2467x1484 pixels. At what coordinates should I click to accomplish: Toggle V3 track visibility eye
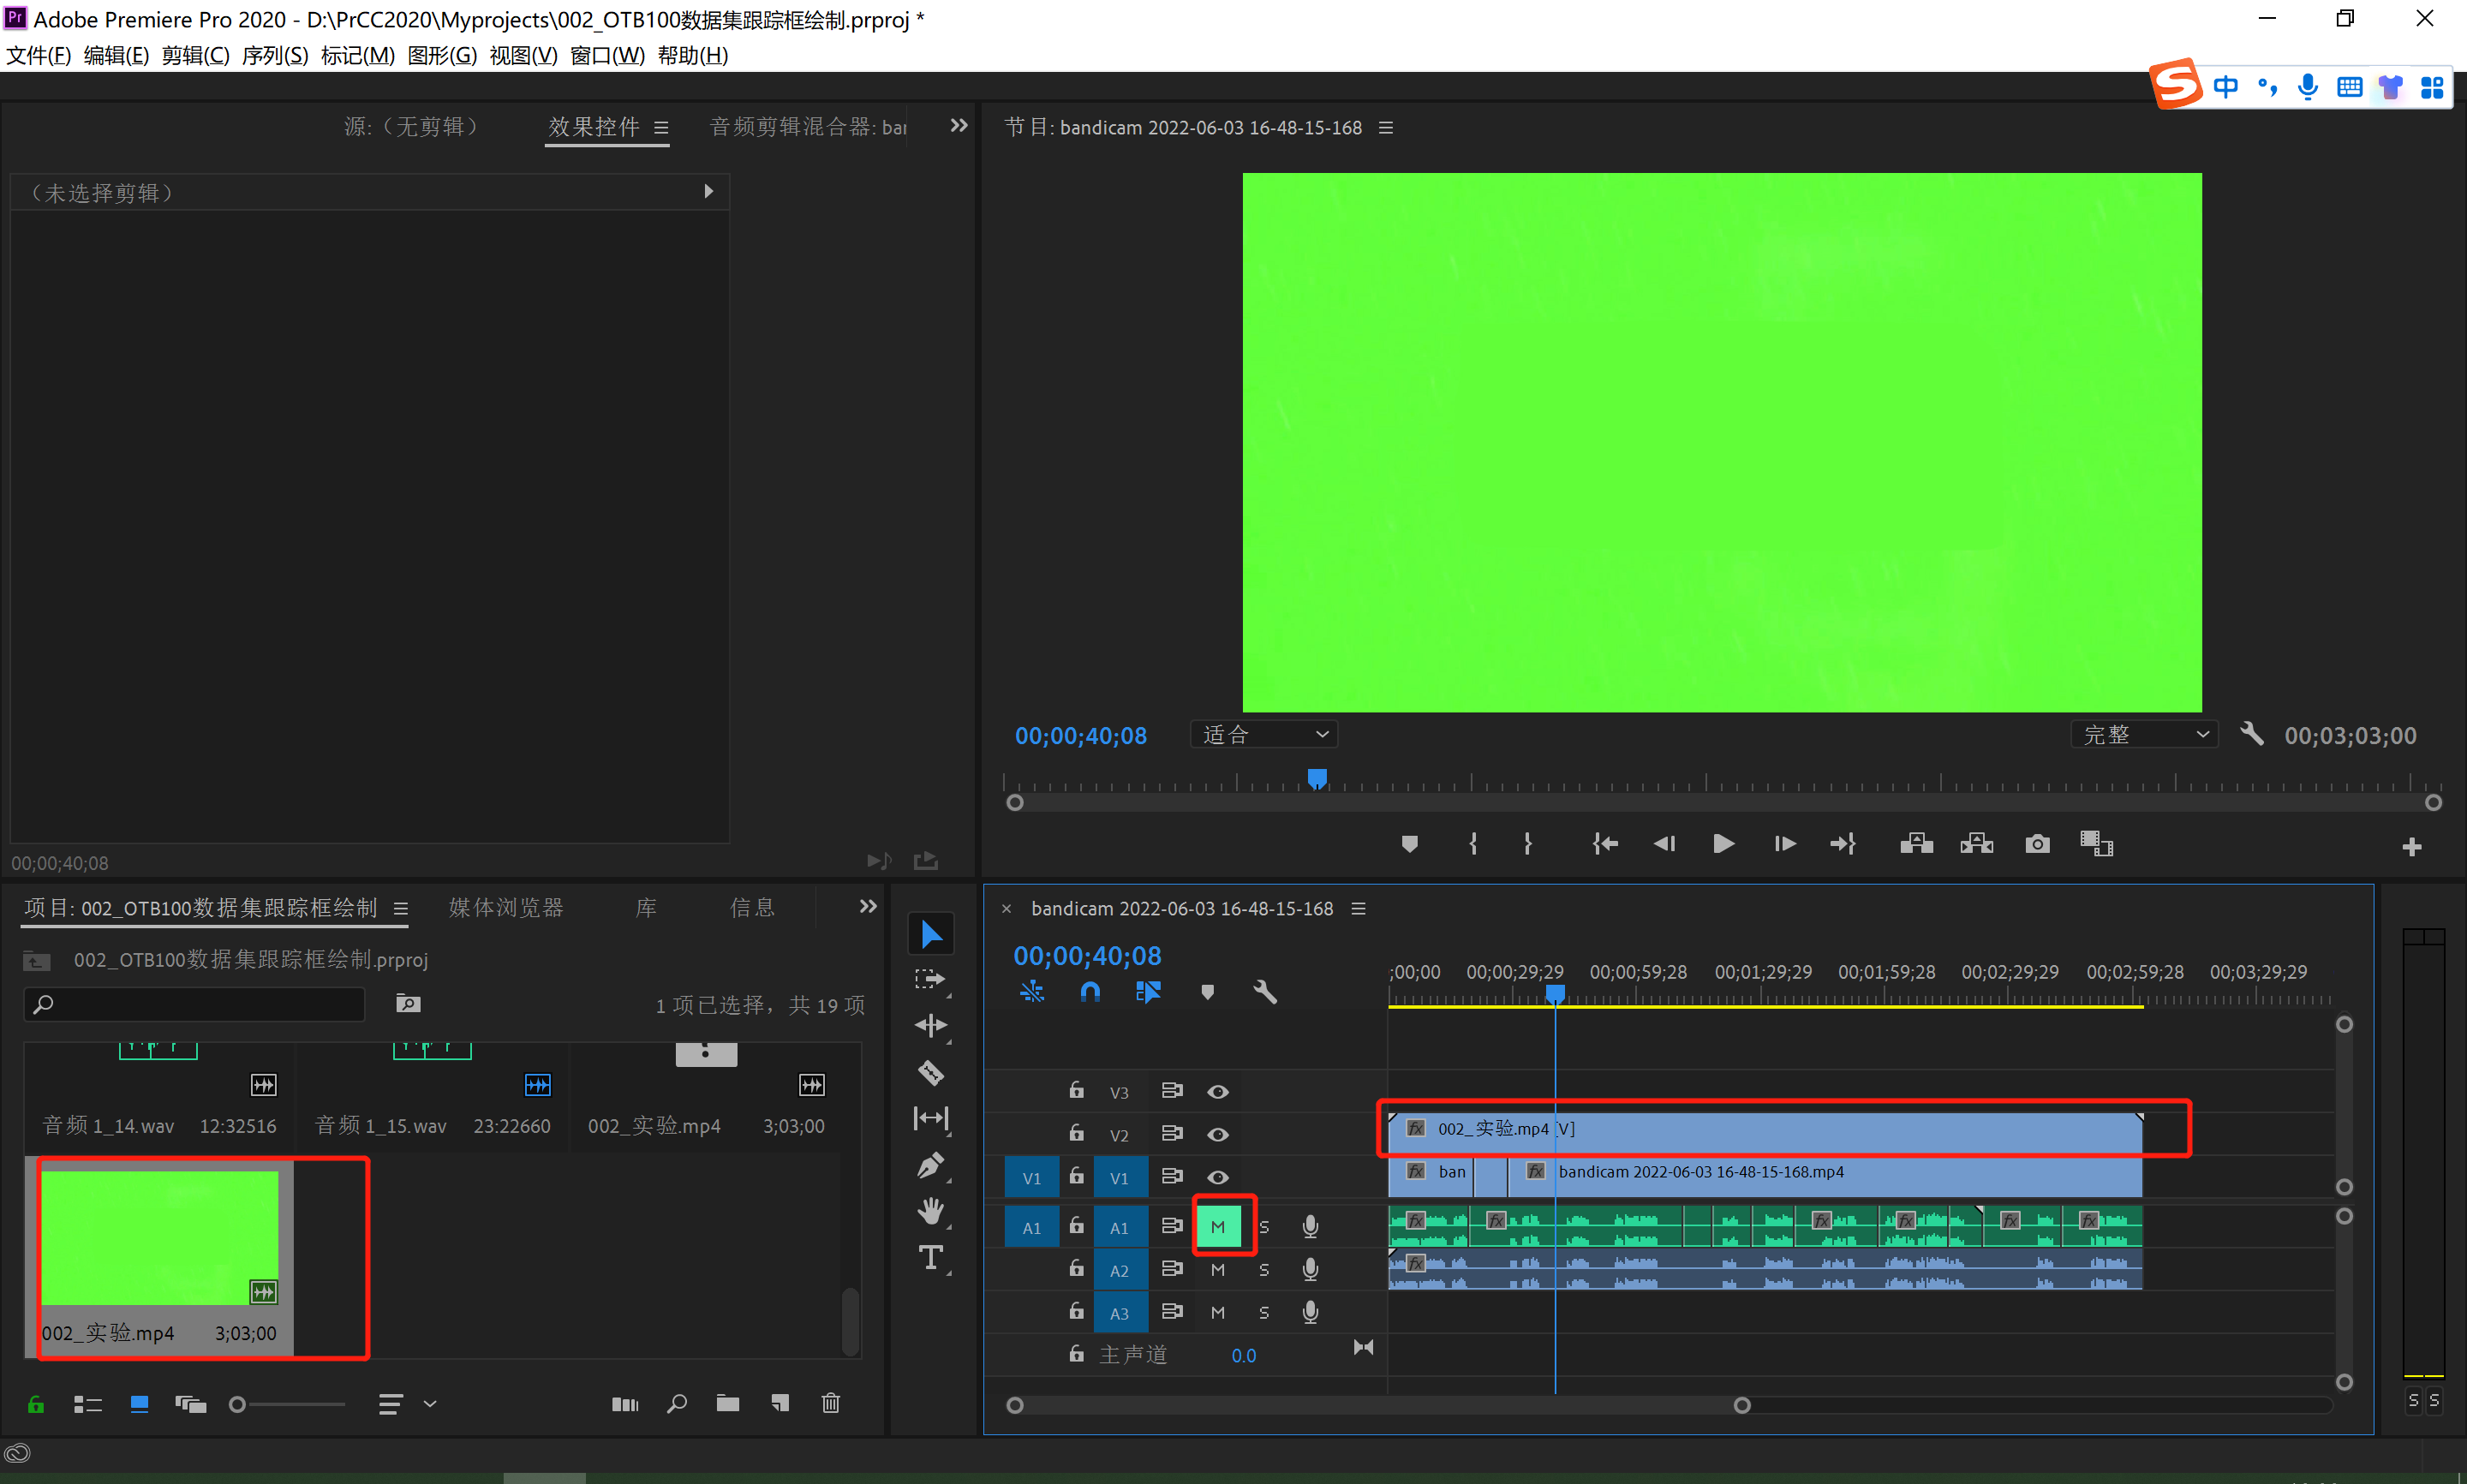[x=1218, y=1092]
